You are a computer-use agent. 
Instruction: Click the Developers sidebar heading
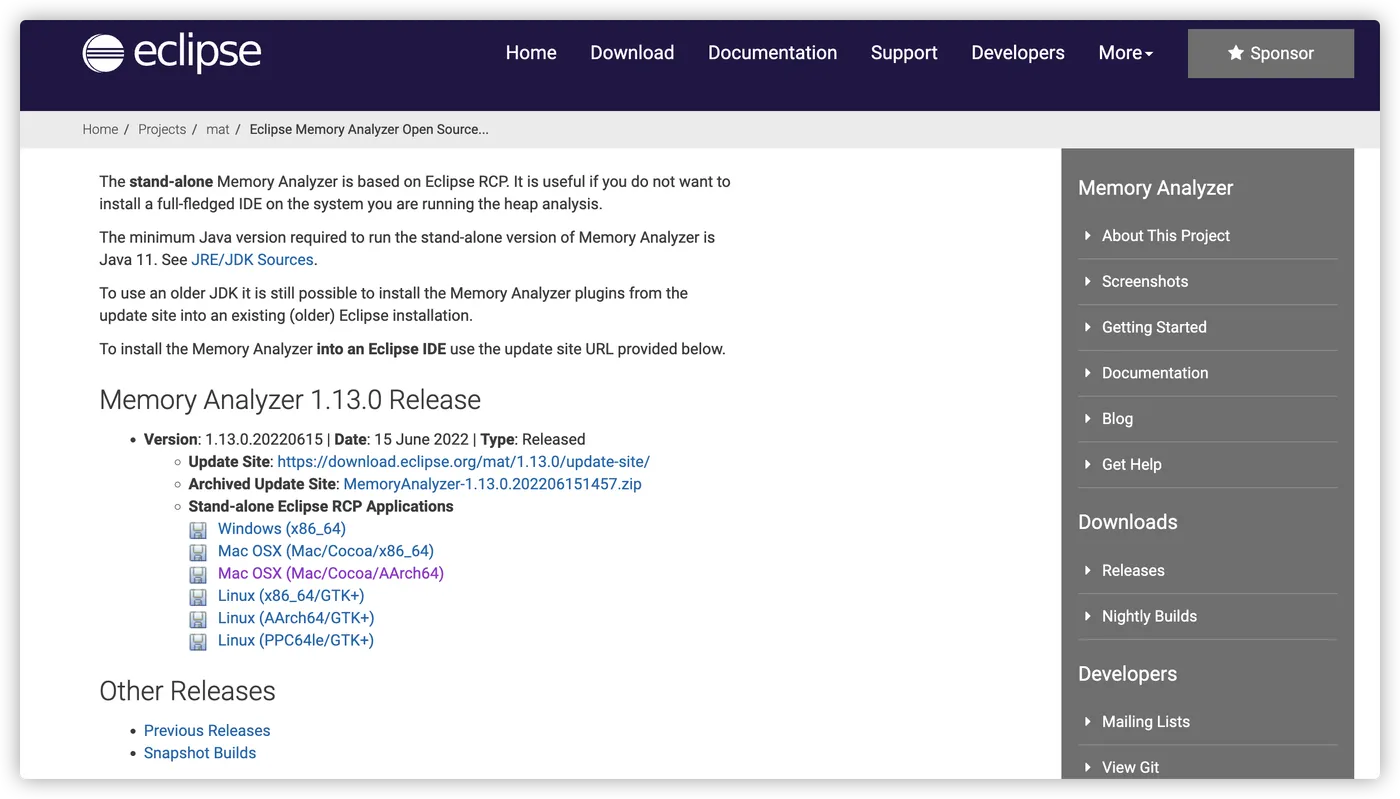tap(1128, 674)
